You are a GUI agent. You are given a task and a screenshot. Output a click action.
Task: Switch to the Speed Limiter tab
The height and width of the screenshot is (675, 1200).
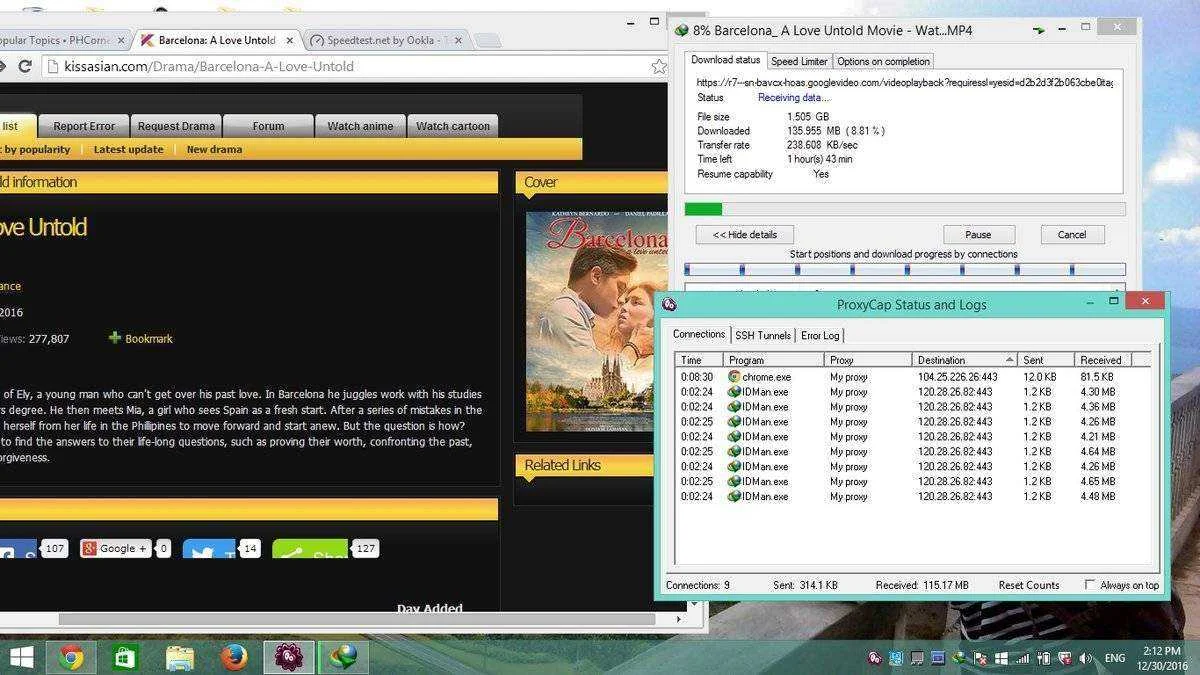pyautogui.click(x=798, y=61)
